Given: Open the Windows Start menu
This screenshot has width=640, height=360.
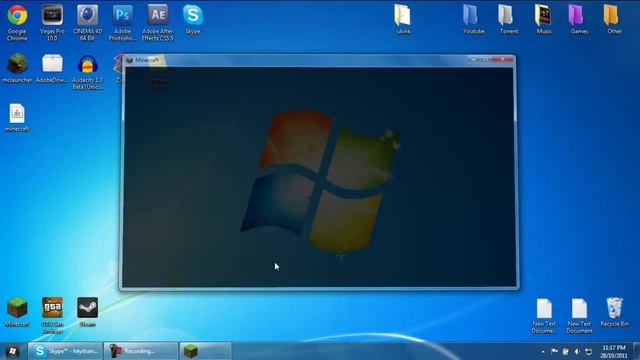Looking at the screenshot, I should click(12, 351).
